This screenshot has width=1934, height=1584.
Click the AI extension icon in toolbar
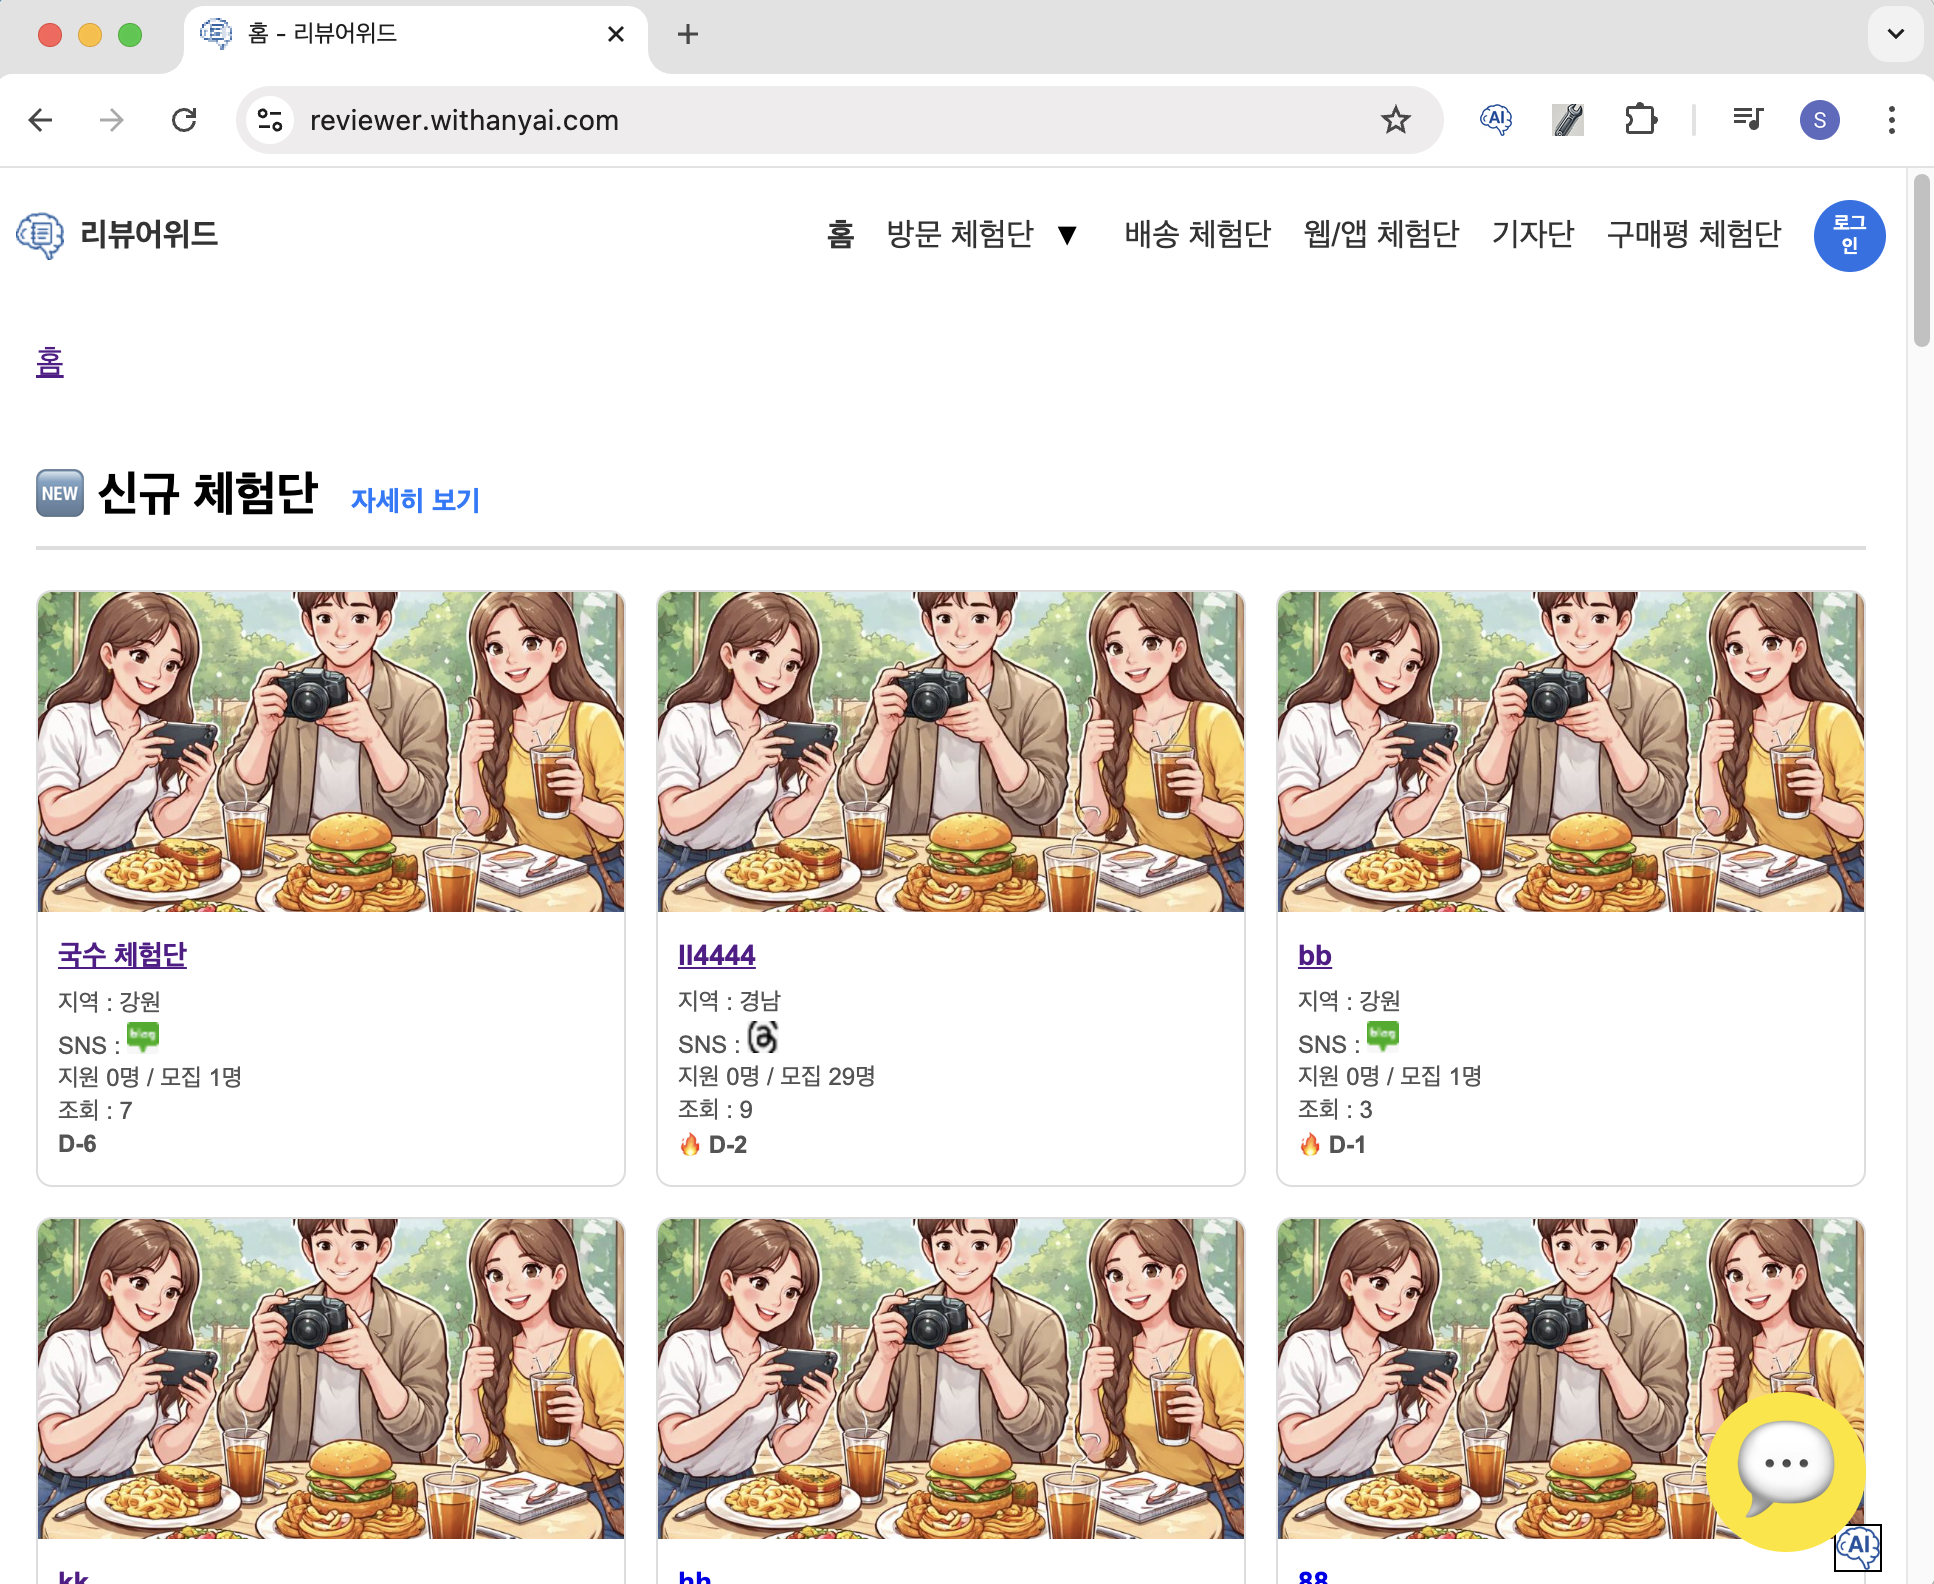1495,120
